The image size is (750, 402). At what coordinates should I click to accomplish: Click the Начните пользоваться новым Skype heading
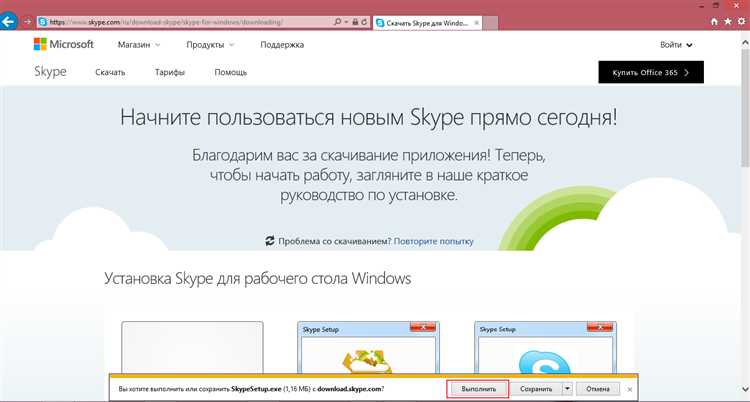(368, 117)
